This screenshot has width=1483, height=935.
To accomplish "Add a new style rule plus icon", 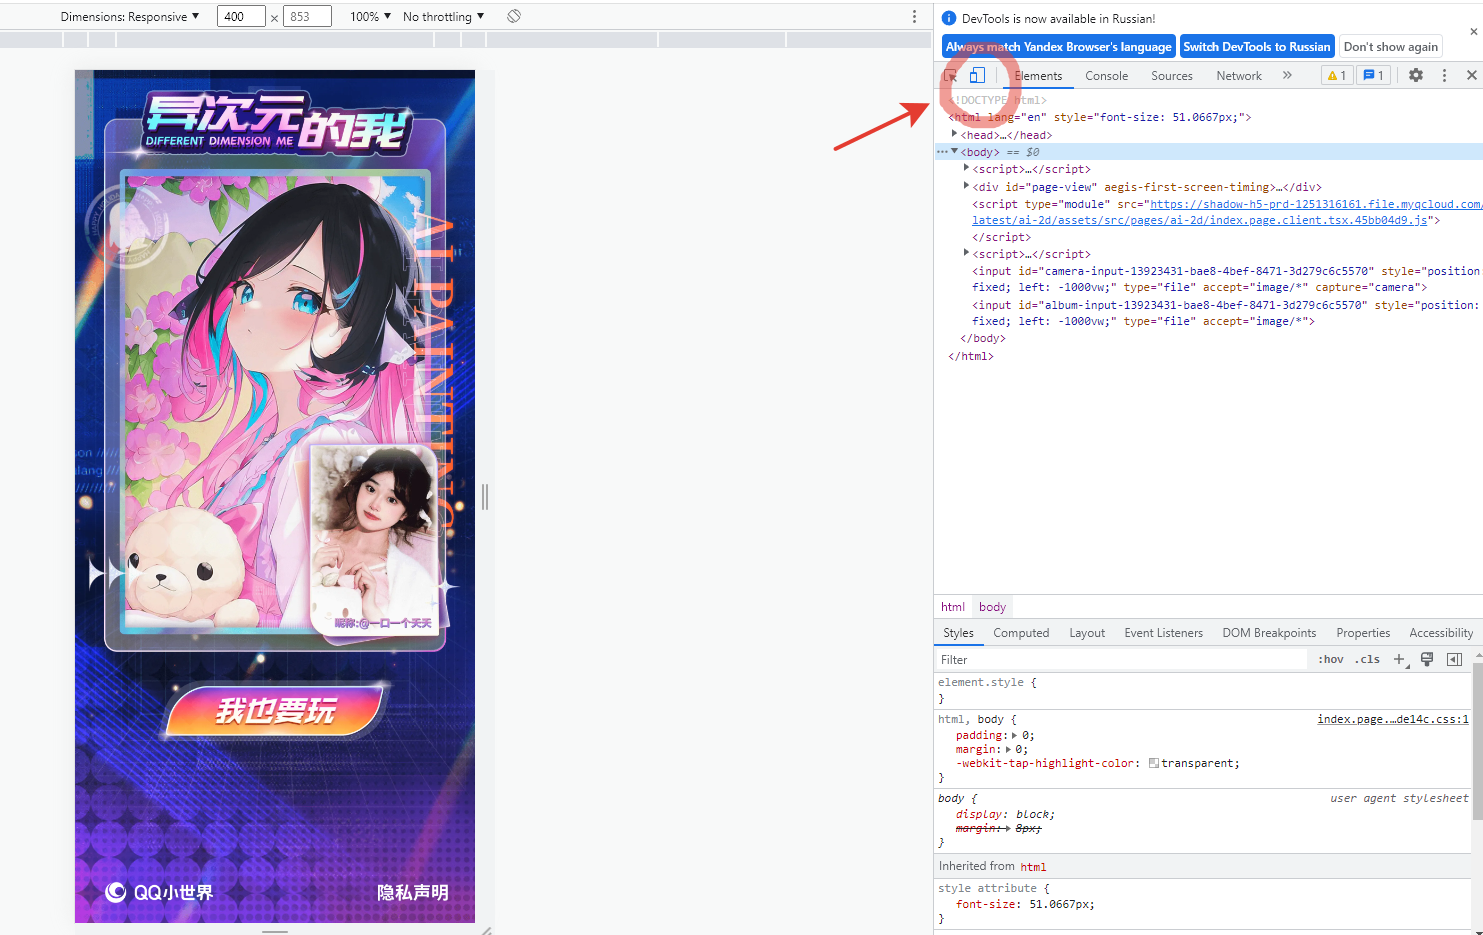I will click(x=1400, y=659).
